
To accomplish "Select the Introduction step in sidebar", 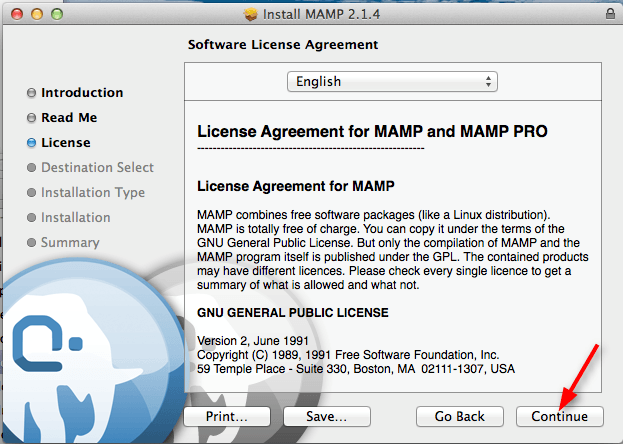I will point(82,93).
